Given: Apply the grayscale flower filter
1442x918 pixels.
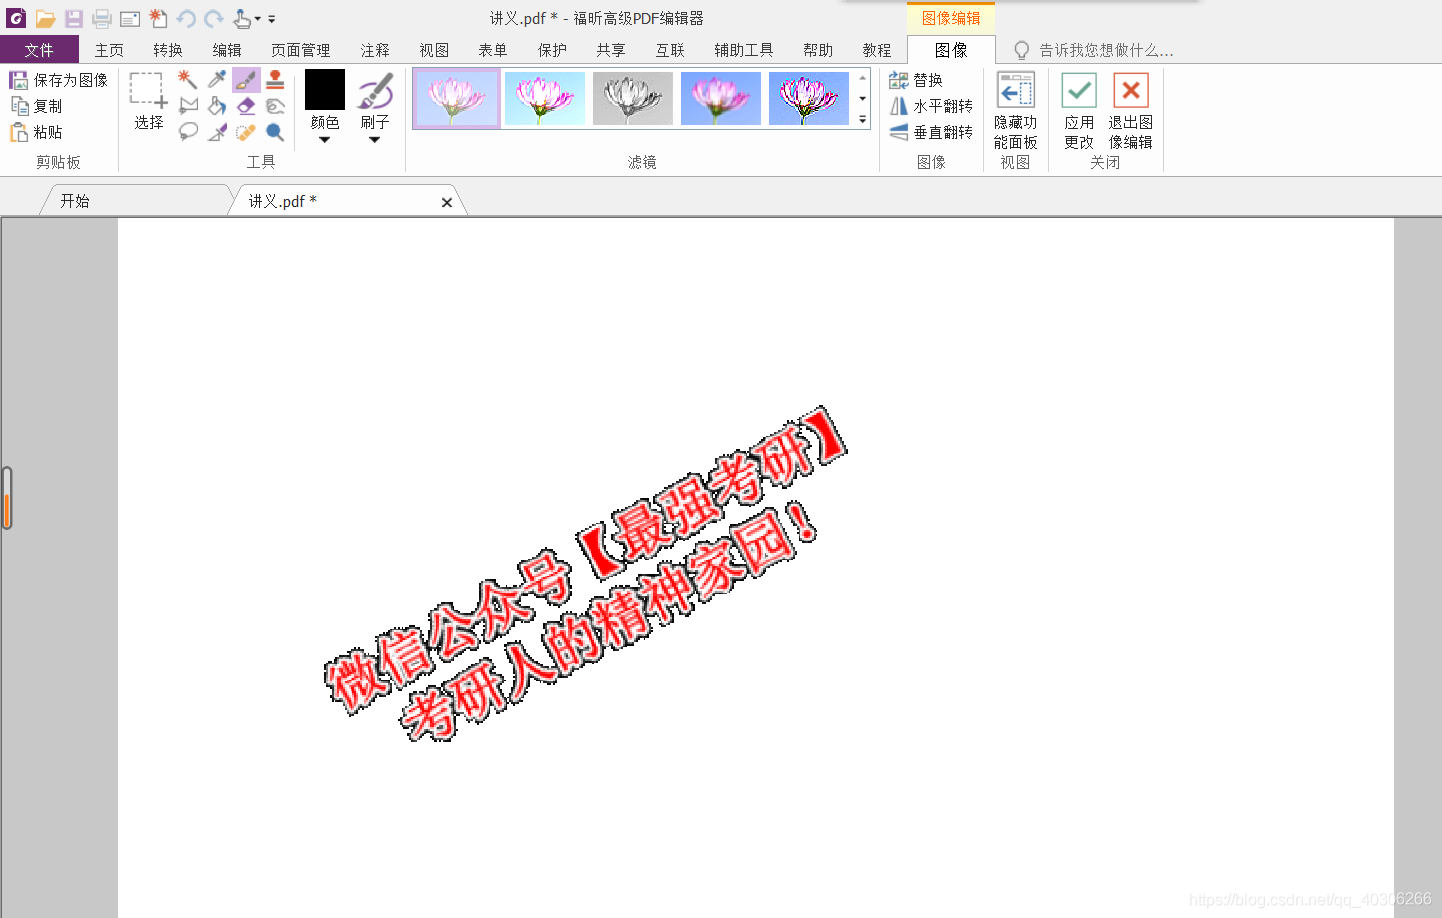Looking at the screenshot, I should pos(633,98).
